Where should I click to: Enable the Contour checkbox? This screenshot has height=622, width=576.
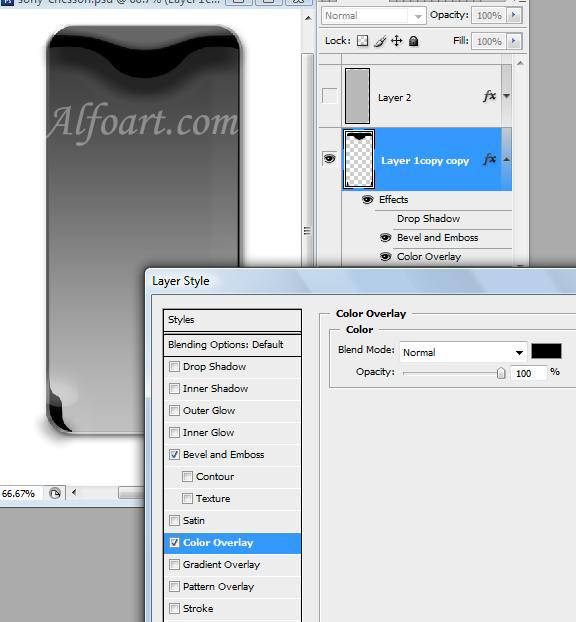point(187,476)
